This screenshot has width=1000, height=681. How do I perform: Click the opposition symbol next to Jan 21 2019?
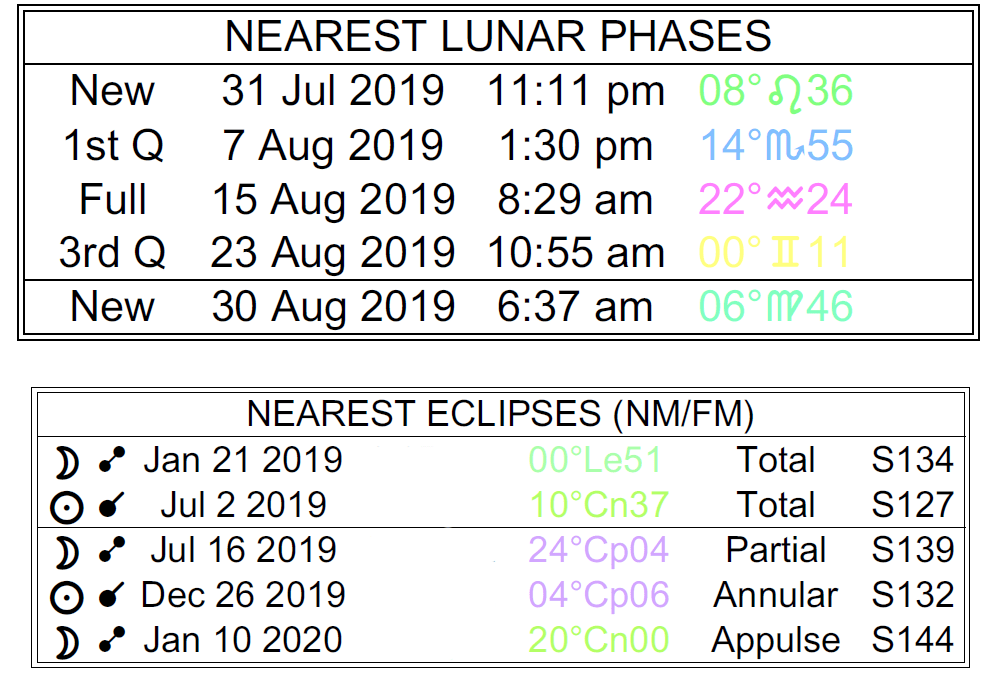[112, 460]
